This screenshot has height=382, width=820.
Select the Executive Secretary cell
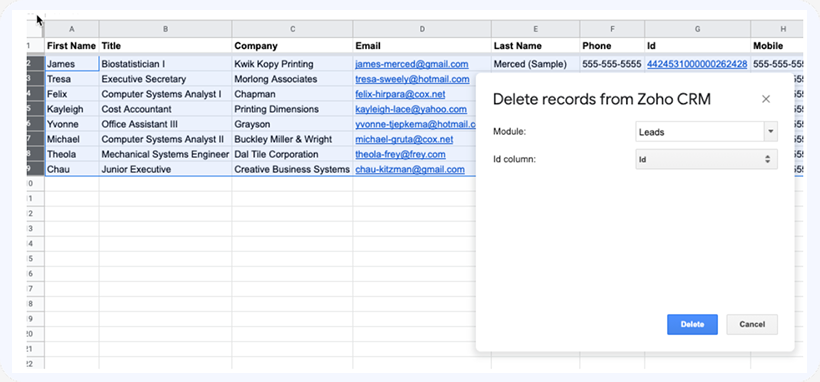(x=165, y=80)
